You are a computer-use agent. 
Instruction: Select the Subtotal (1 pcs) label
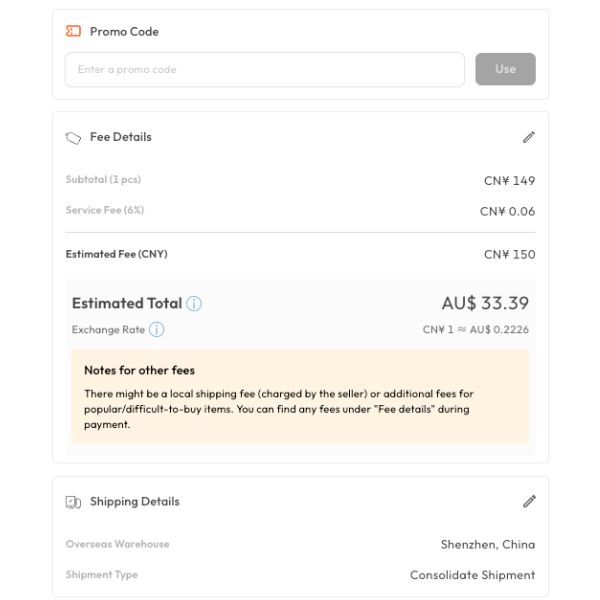(x=103, y=180)
